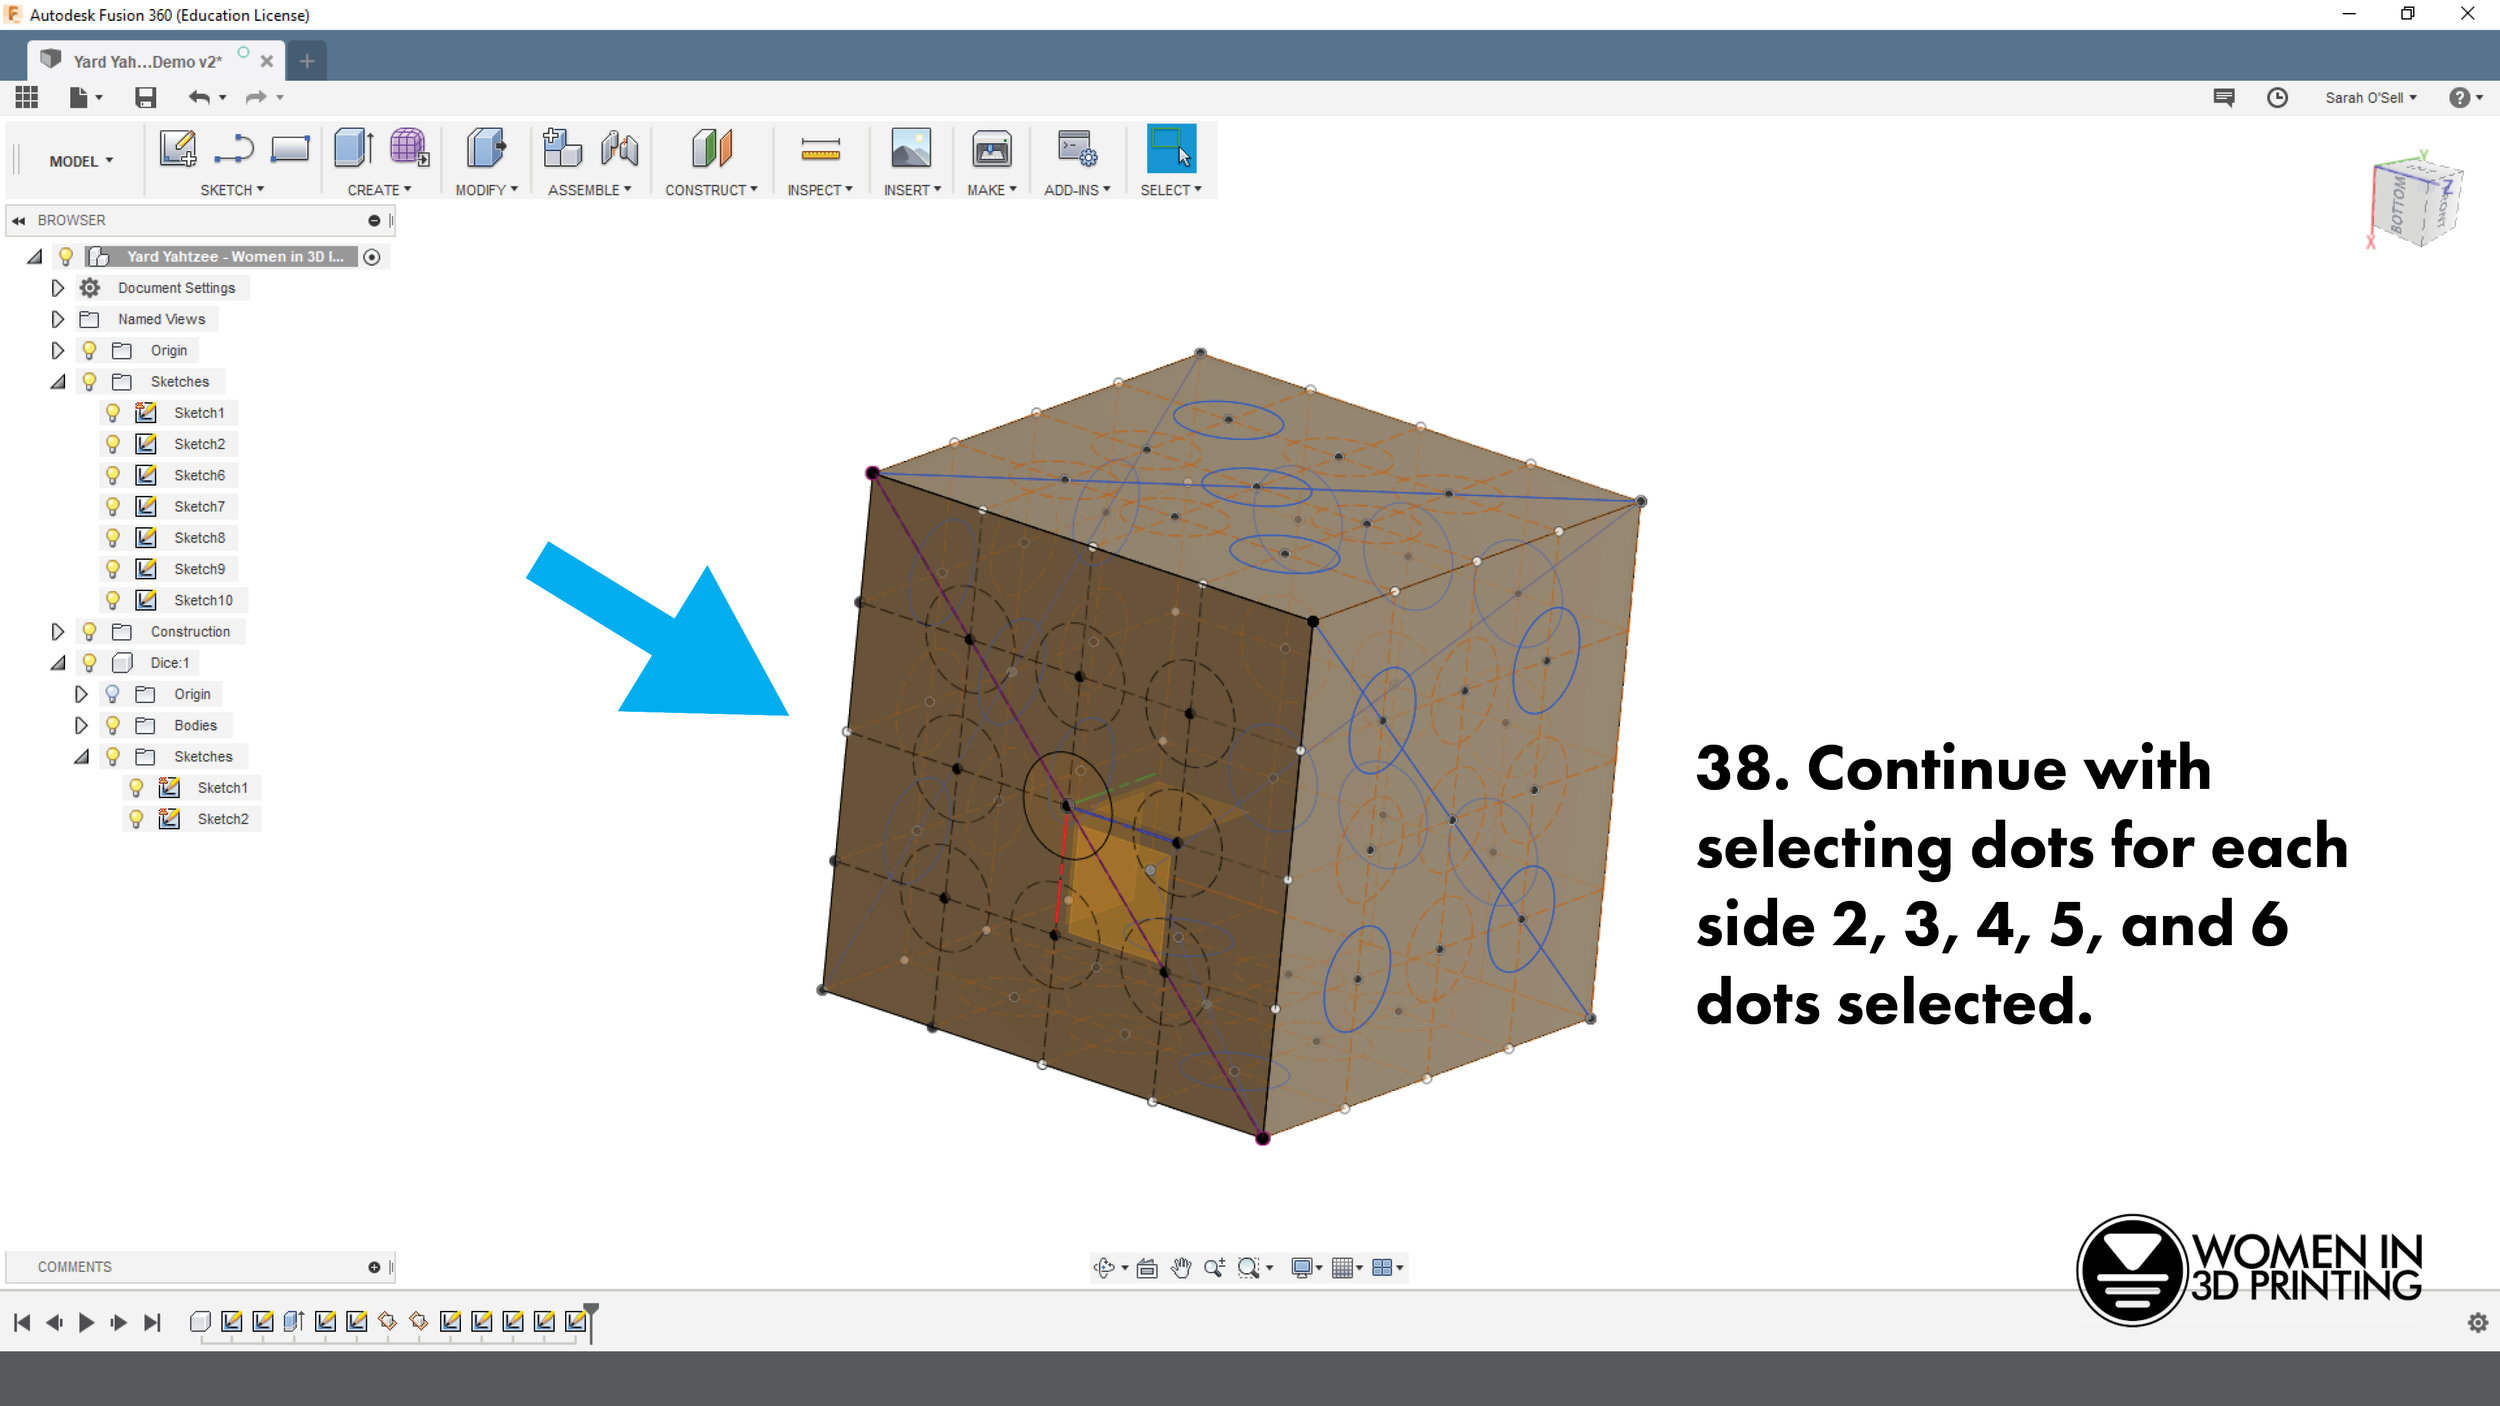Open the data panel grid icon
This screenshot has width=2500, height=1406.
pos(27,97)
